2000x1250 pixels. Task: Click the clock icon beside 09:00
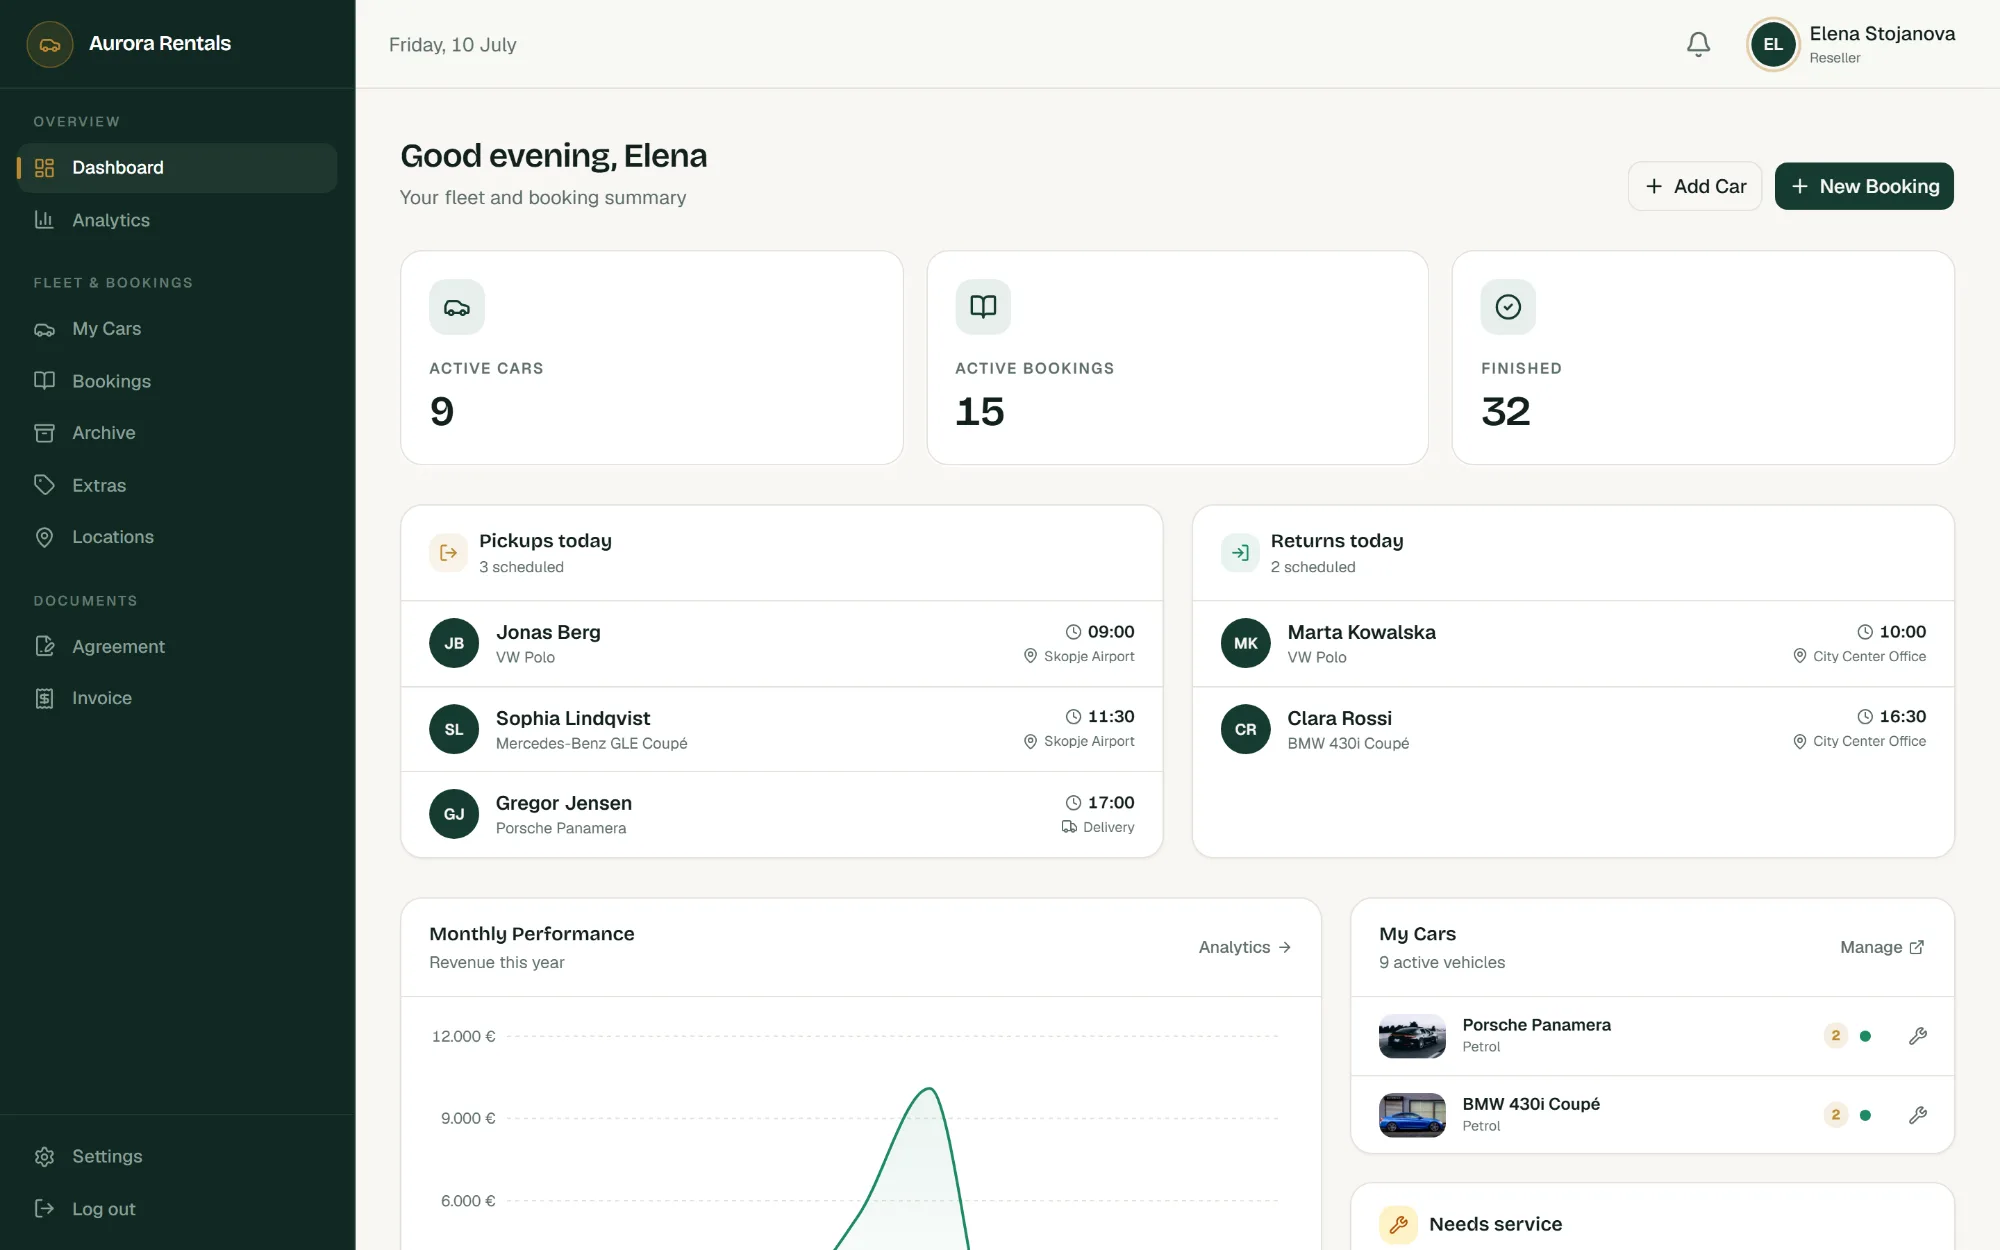1073,632
